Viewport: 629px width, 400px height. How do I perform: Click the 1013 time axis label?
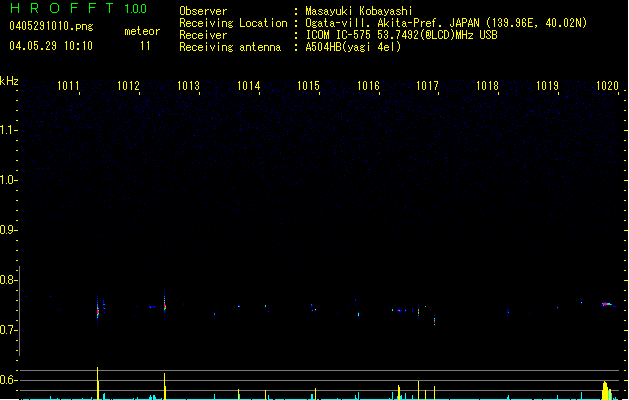(x=189, y=85)
